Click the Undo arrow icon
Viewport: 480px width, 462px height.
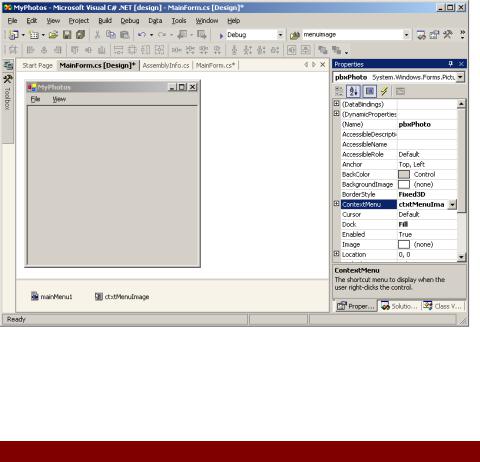coord(142,35)
